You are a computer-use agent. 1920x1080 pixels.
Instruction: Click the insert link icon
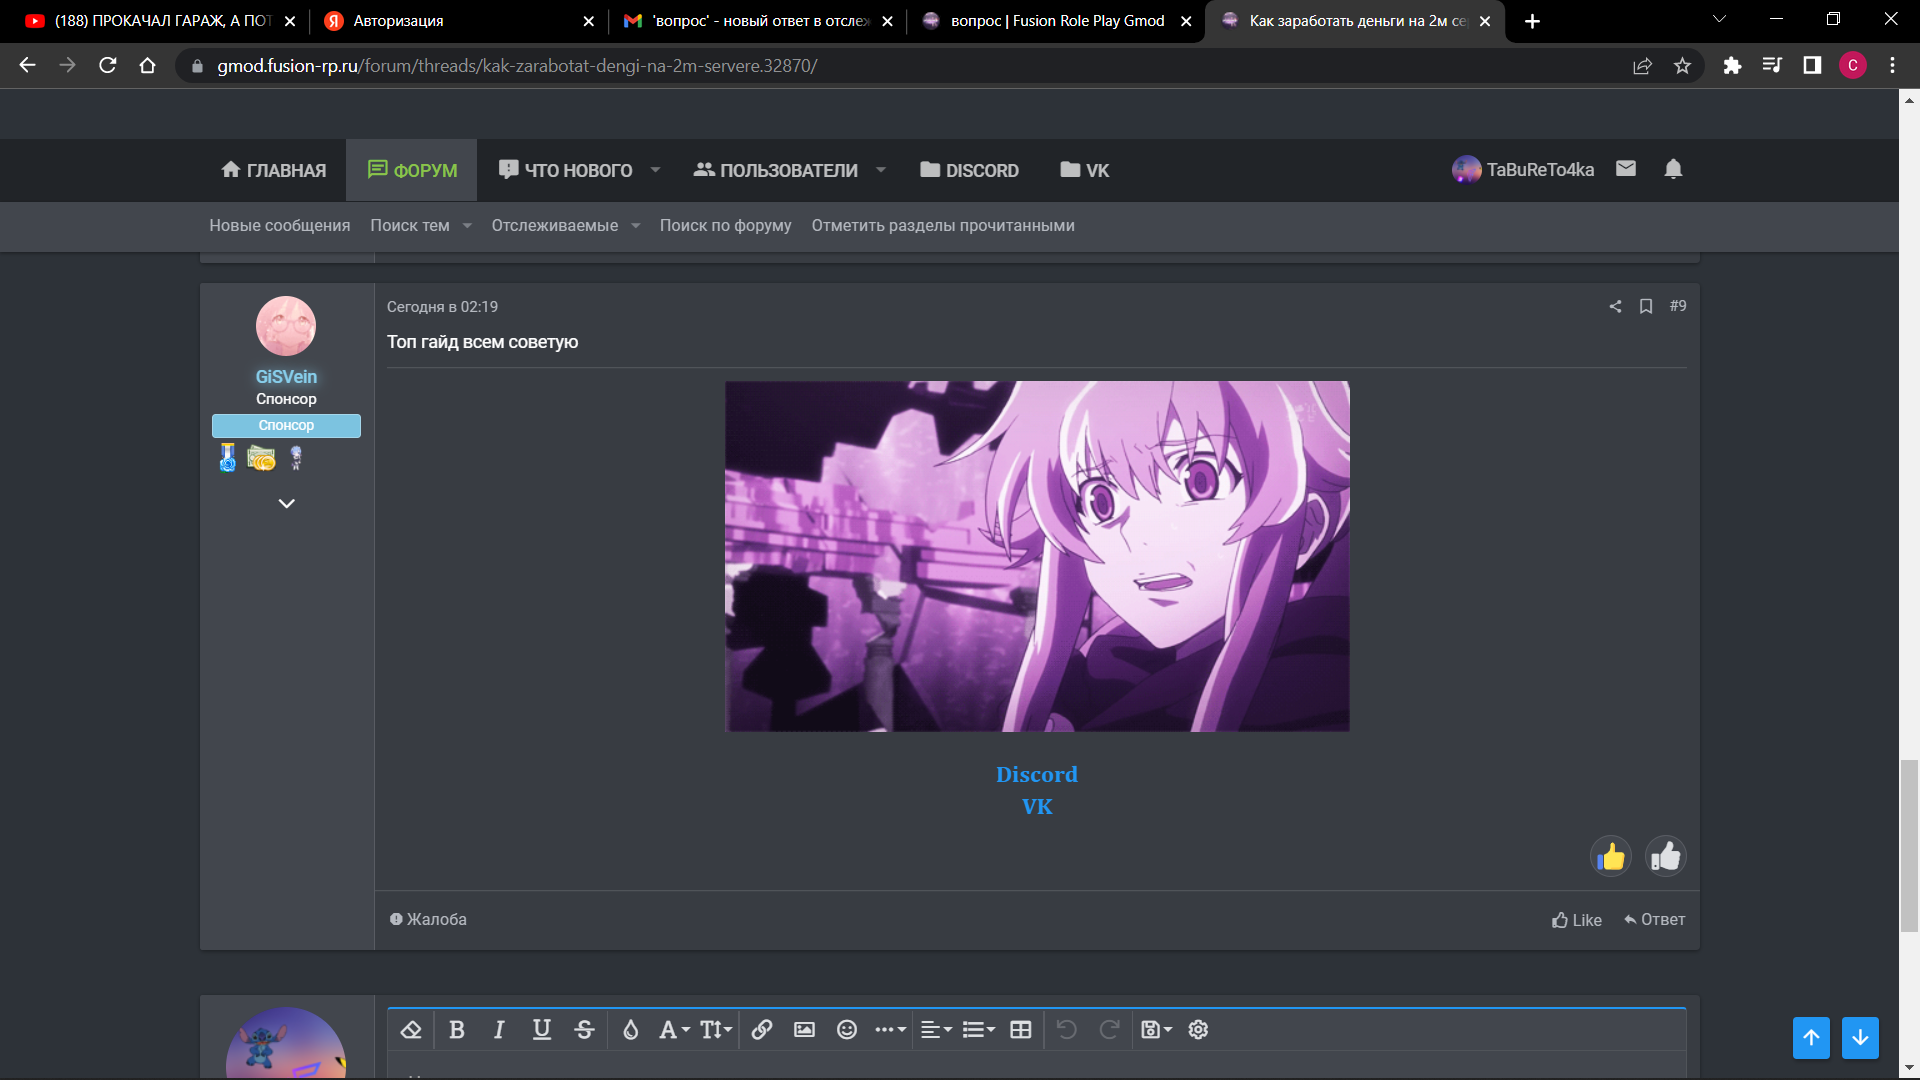pos(762,1030)
